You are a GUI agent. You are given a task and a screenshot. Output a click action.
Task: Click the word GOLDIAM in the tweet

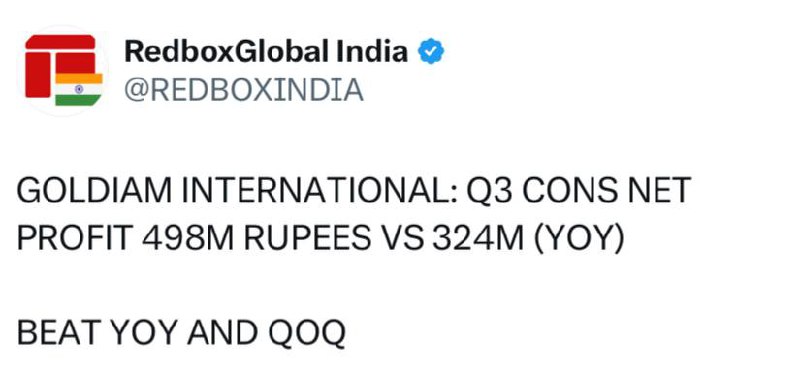(x=94, y=191)
